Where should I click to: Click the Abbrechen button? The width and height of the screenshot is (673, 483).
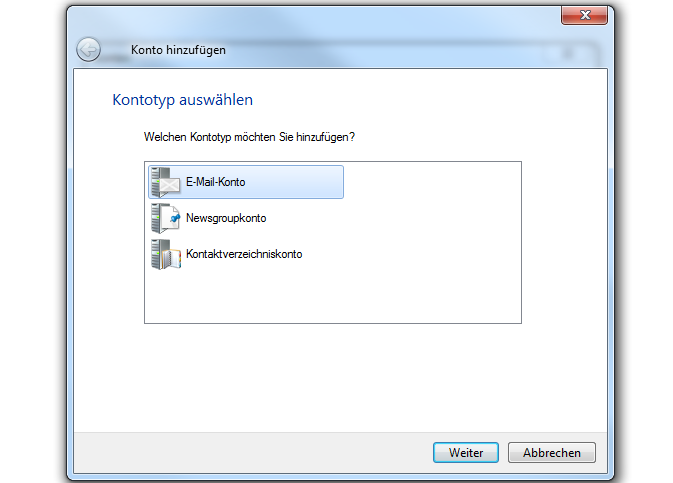(552, 453)
